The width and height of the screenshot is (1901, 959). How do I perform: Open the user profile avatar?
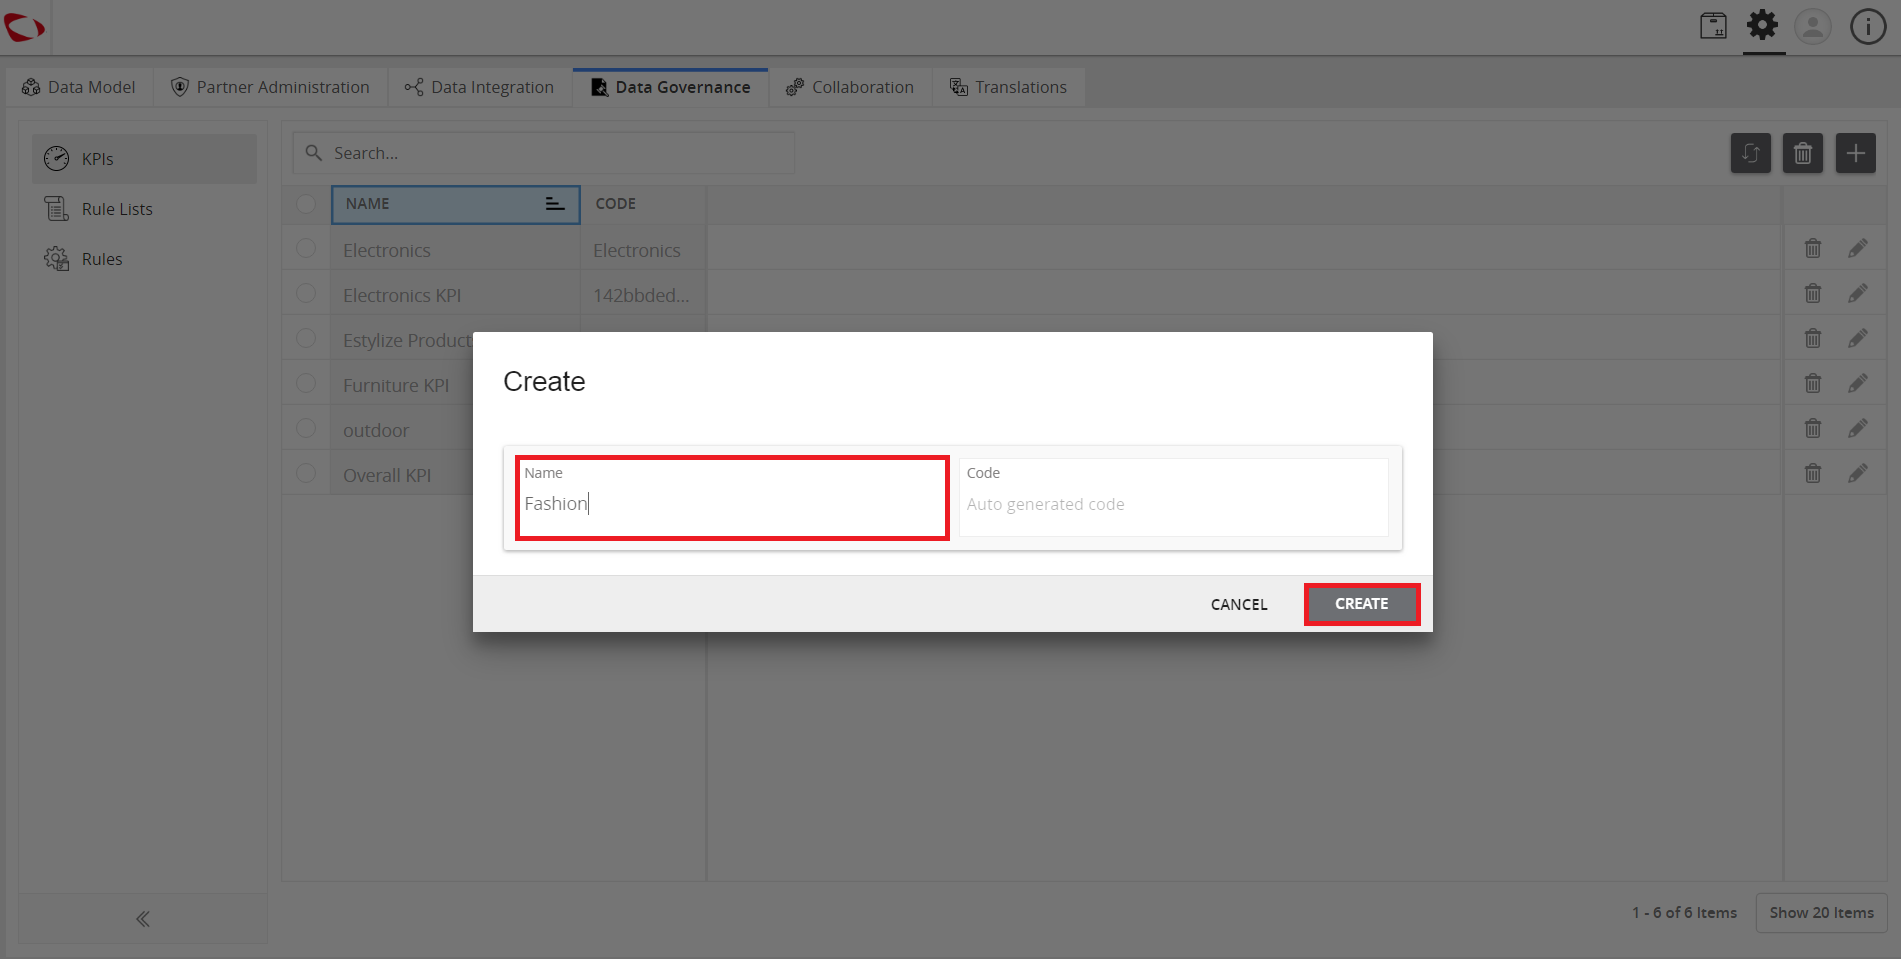[x=1812, y=26]
